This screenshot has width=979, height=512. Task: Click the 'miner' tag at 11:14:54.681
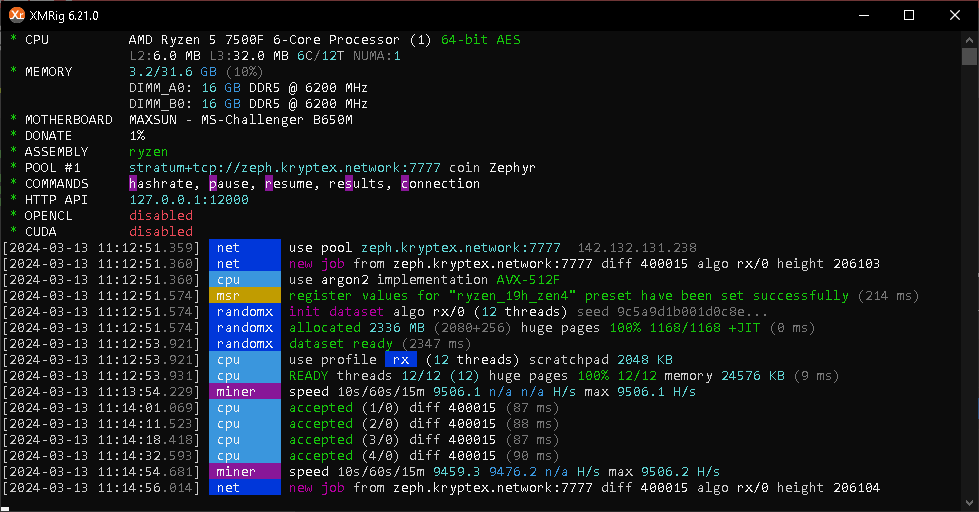[x=245, y=471]
